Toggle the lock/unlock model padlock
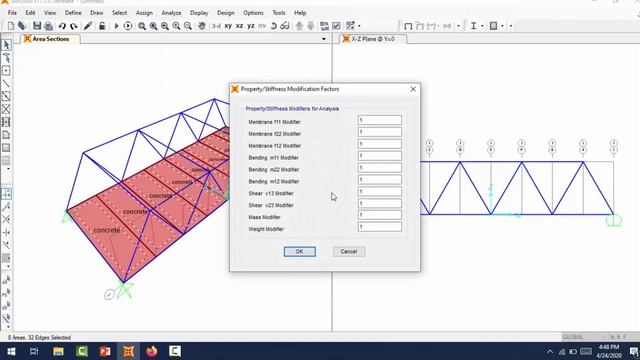The height and width of the screenshot is (360, 640). (x=102, y=26)
